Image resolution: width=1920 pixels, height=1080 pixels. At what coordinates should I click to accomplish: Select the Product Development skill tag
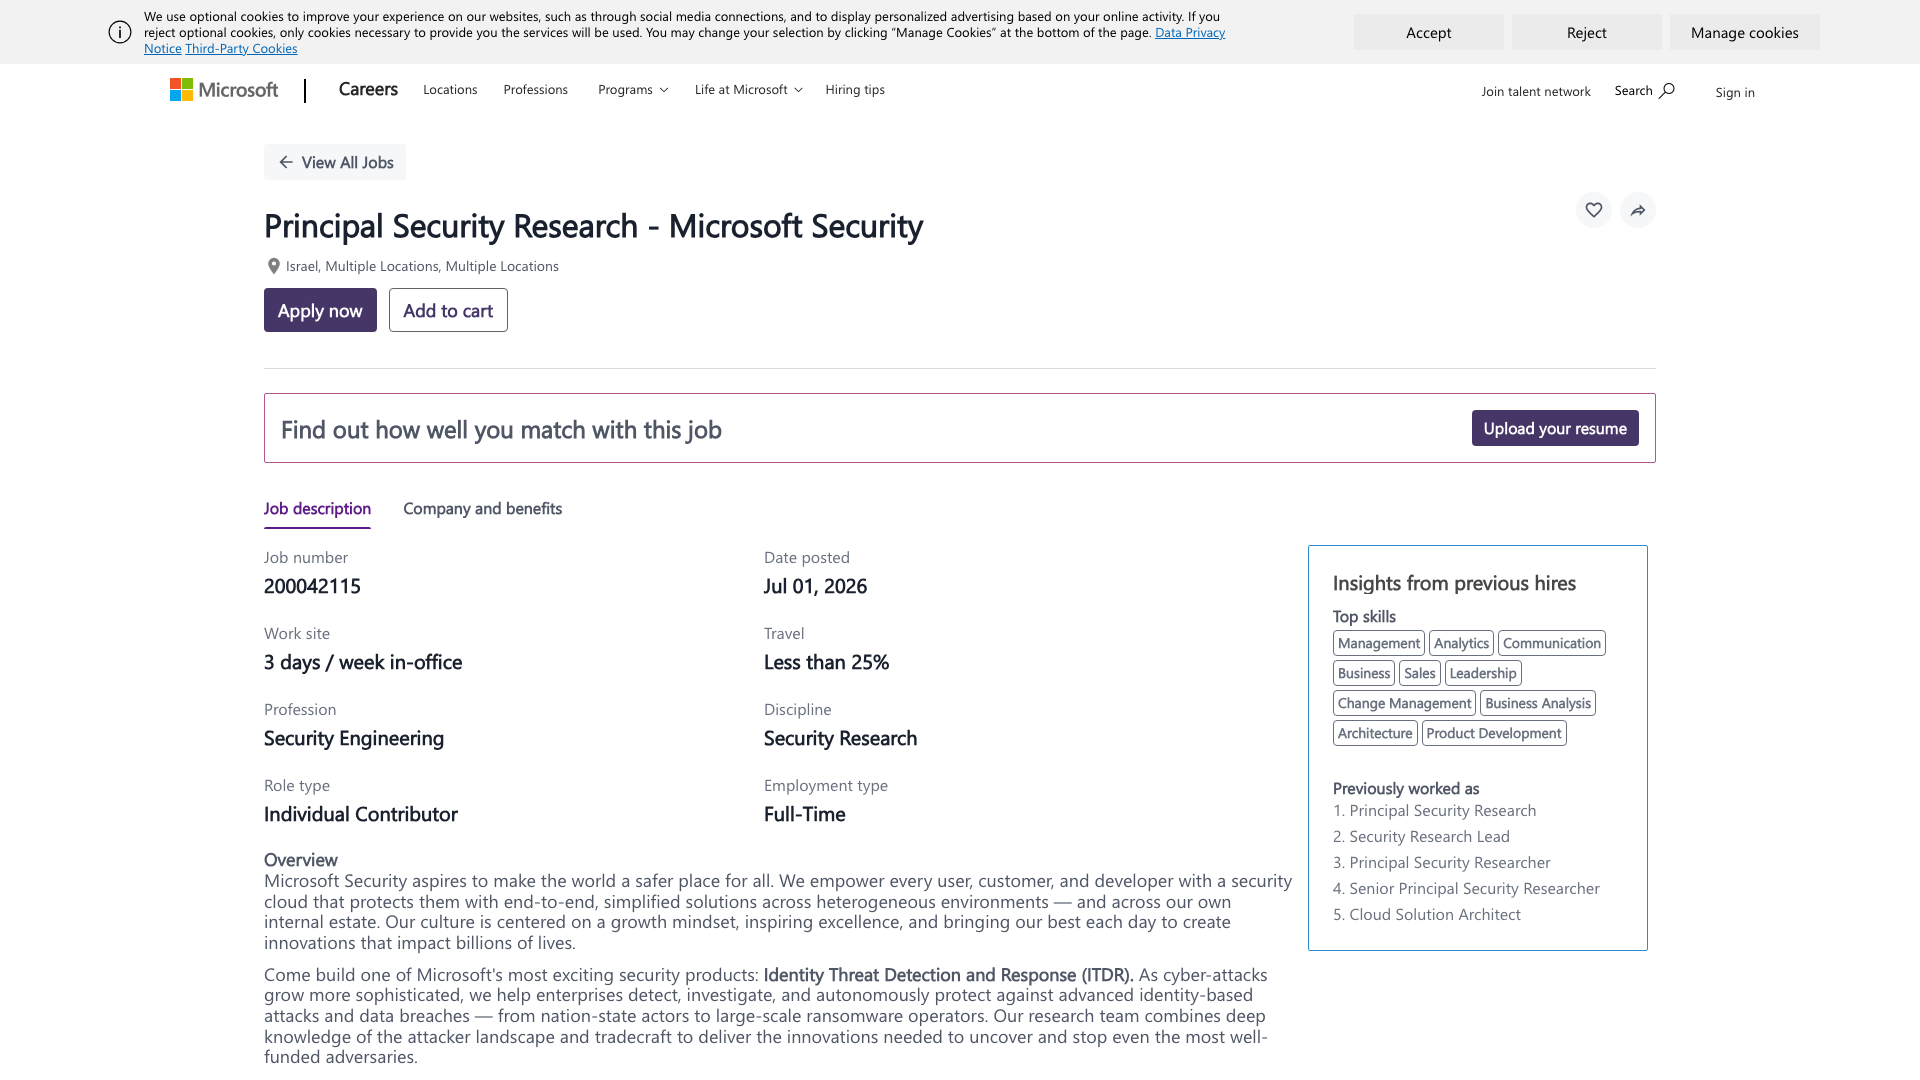[x=1494, y=733]
